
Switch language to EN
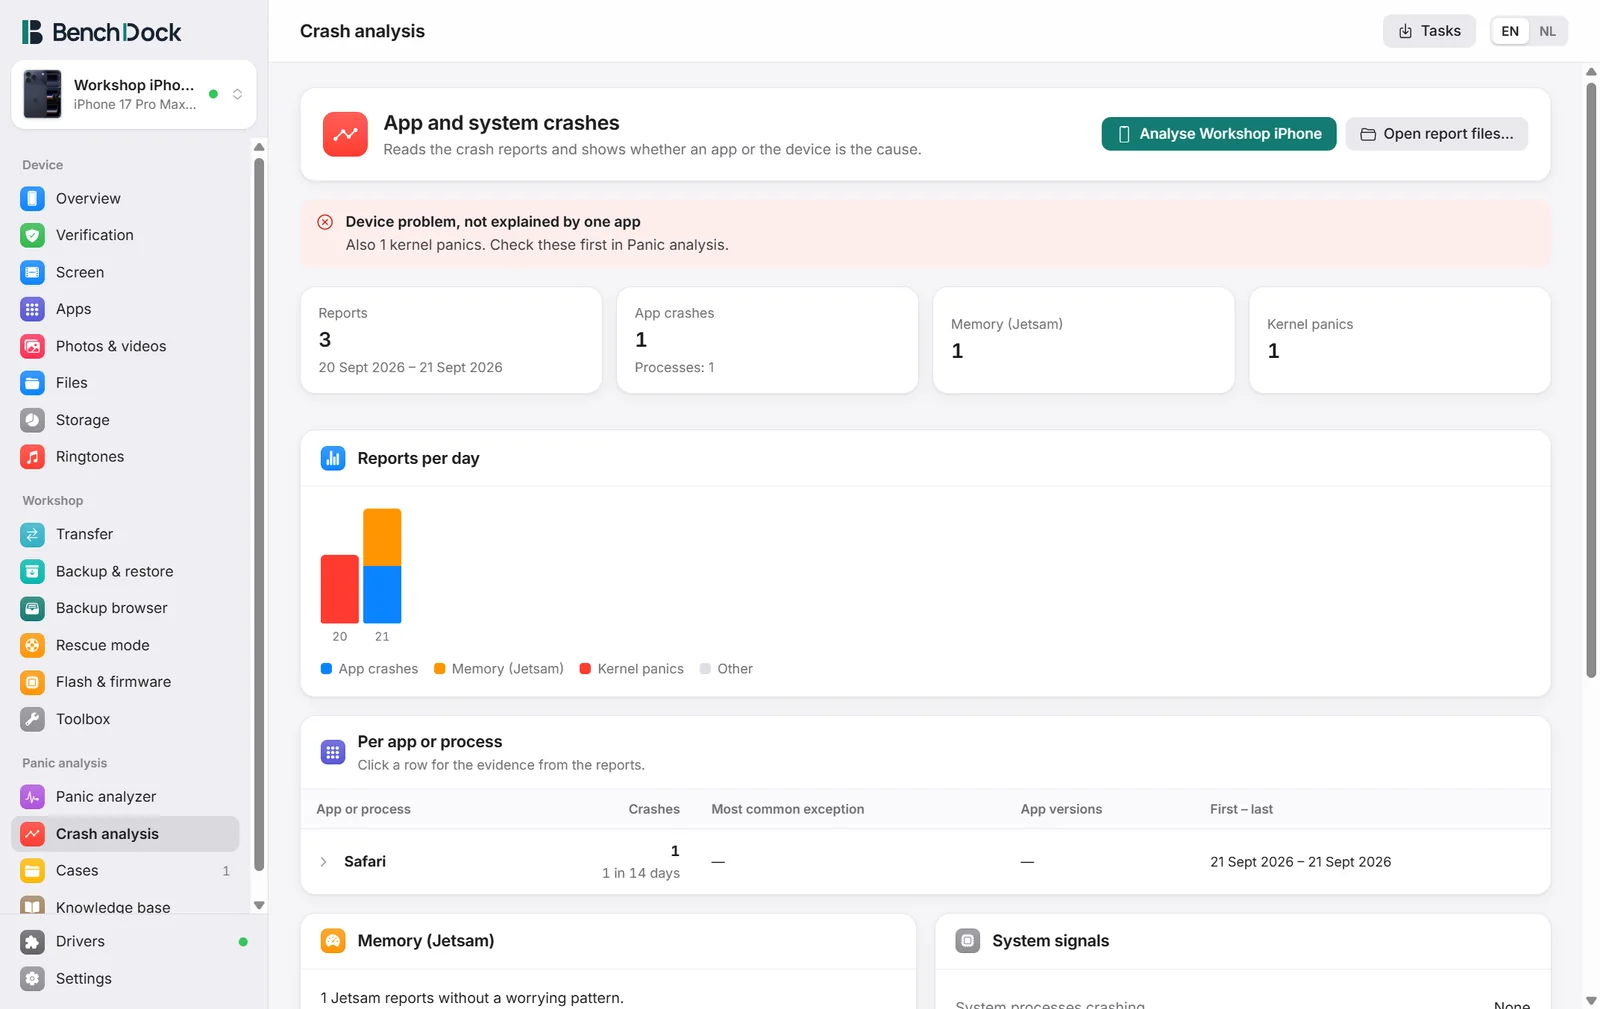(1510, 31)
